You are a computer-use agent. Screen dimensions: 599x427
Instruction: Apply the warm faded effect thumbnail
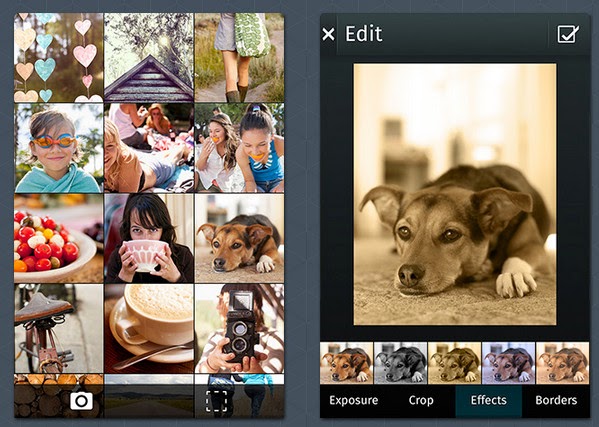click(x=562, y=363)
